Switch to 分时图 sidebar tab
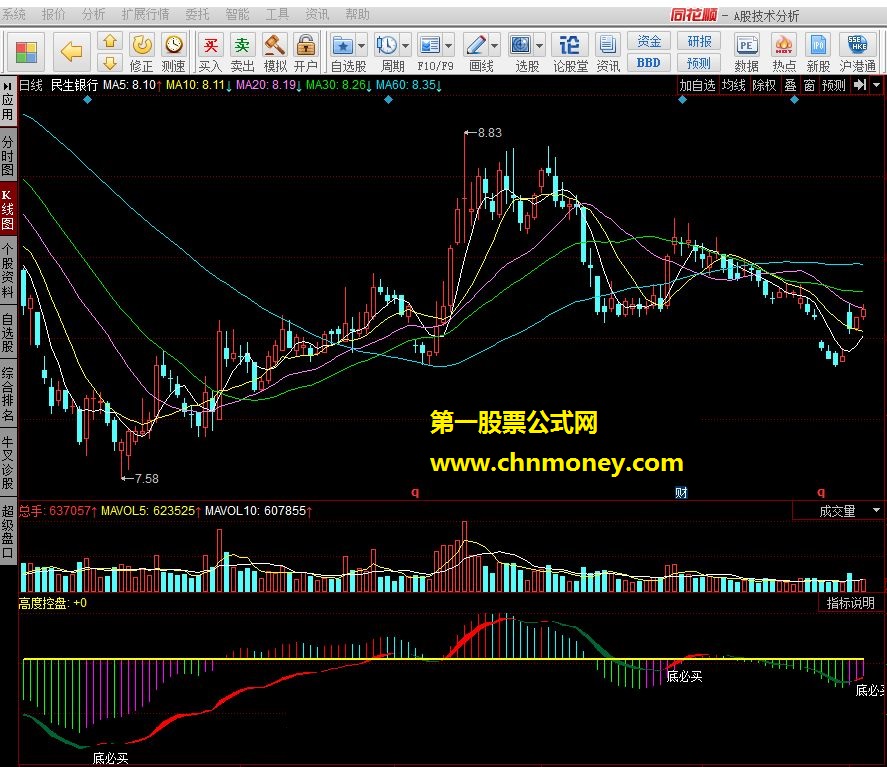Screen dimensions: 887x767 pyautogui.click(x=8, y=155)
